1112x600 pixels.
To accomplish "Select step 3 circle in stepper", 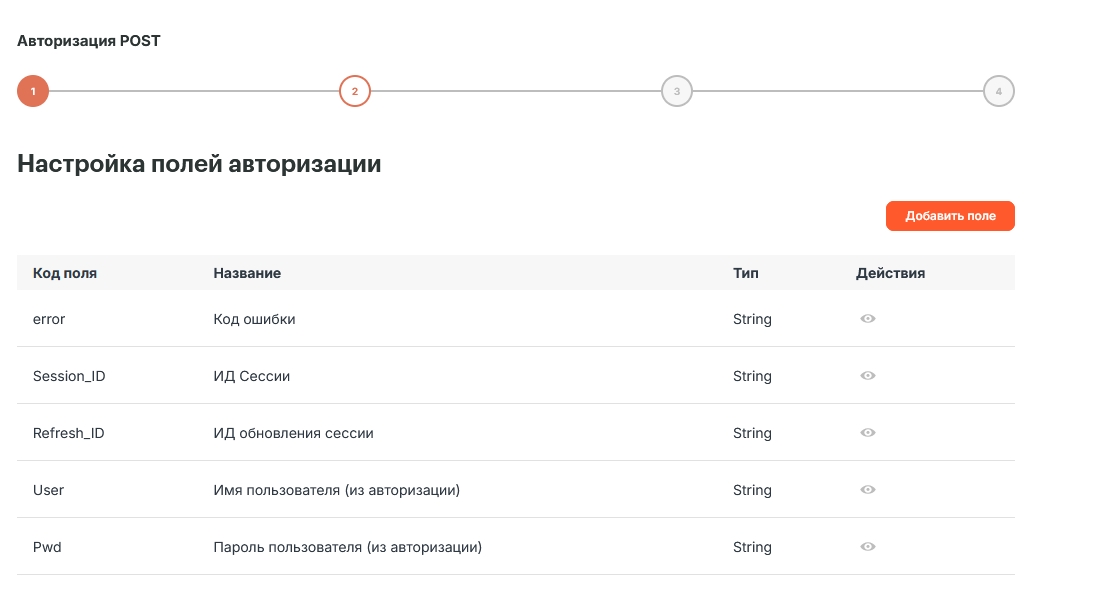I will tap(677, 91).
